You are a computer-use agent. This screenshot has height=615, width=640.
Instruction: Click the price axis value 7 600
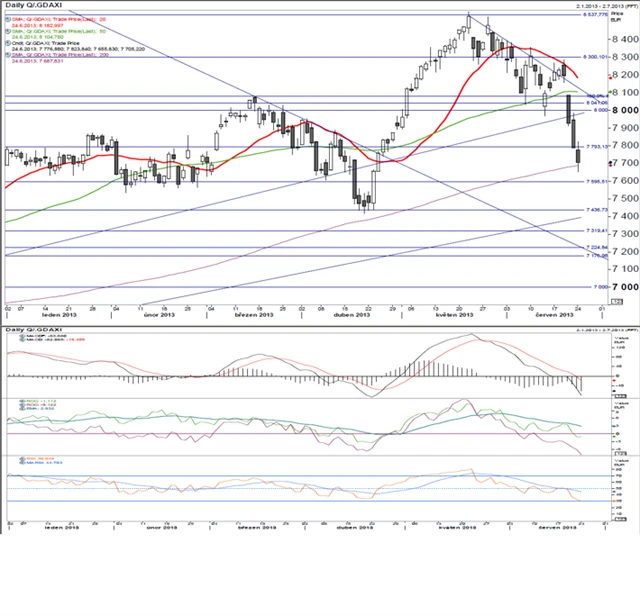point(625,180)
